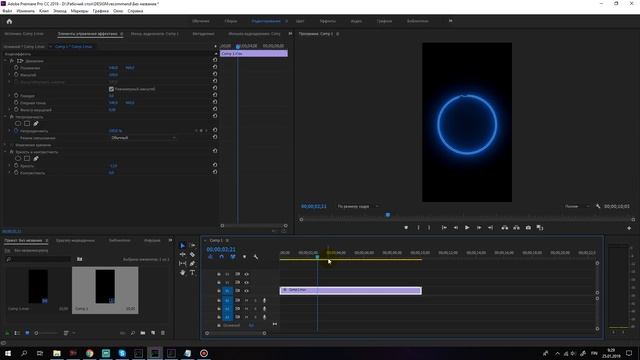Click New Item icon in Project panel
Screen dimensions: 640x360
coord(153,333)
